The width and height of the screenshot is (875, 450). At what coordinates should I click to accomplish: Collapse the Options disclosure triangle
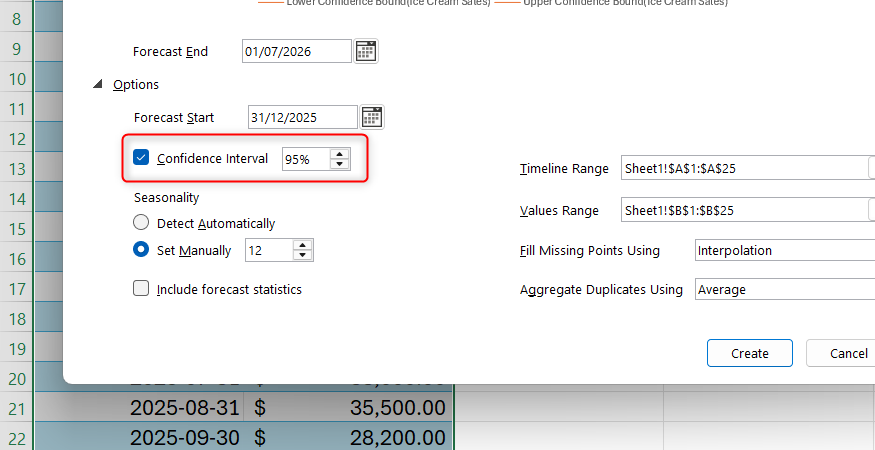98,84
